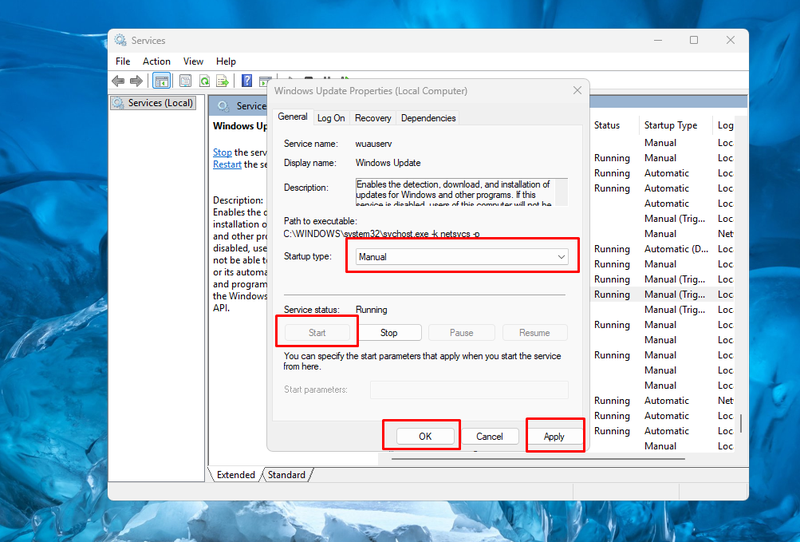800x542 pixels.
Task: Click the services list horizontal scrollbar
Action: tap(538, 459)
